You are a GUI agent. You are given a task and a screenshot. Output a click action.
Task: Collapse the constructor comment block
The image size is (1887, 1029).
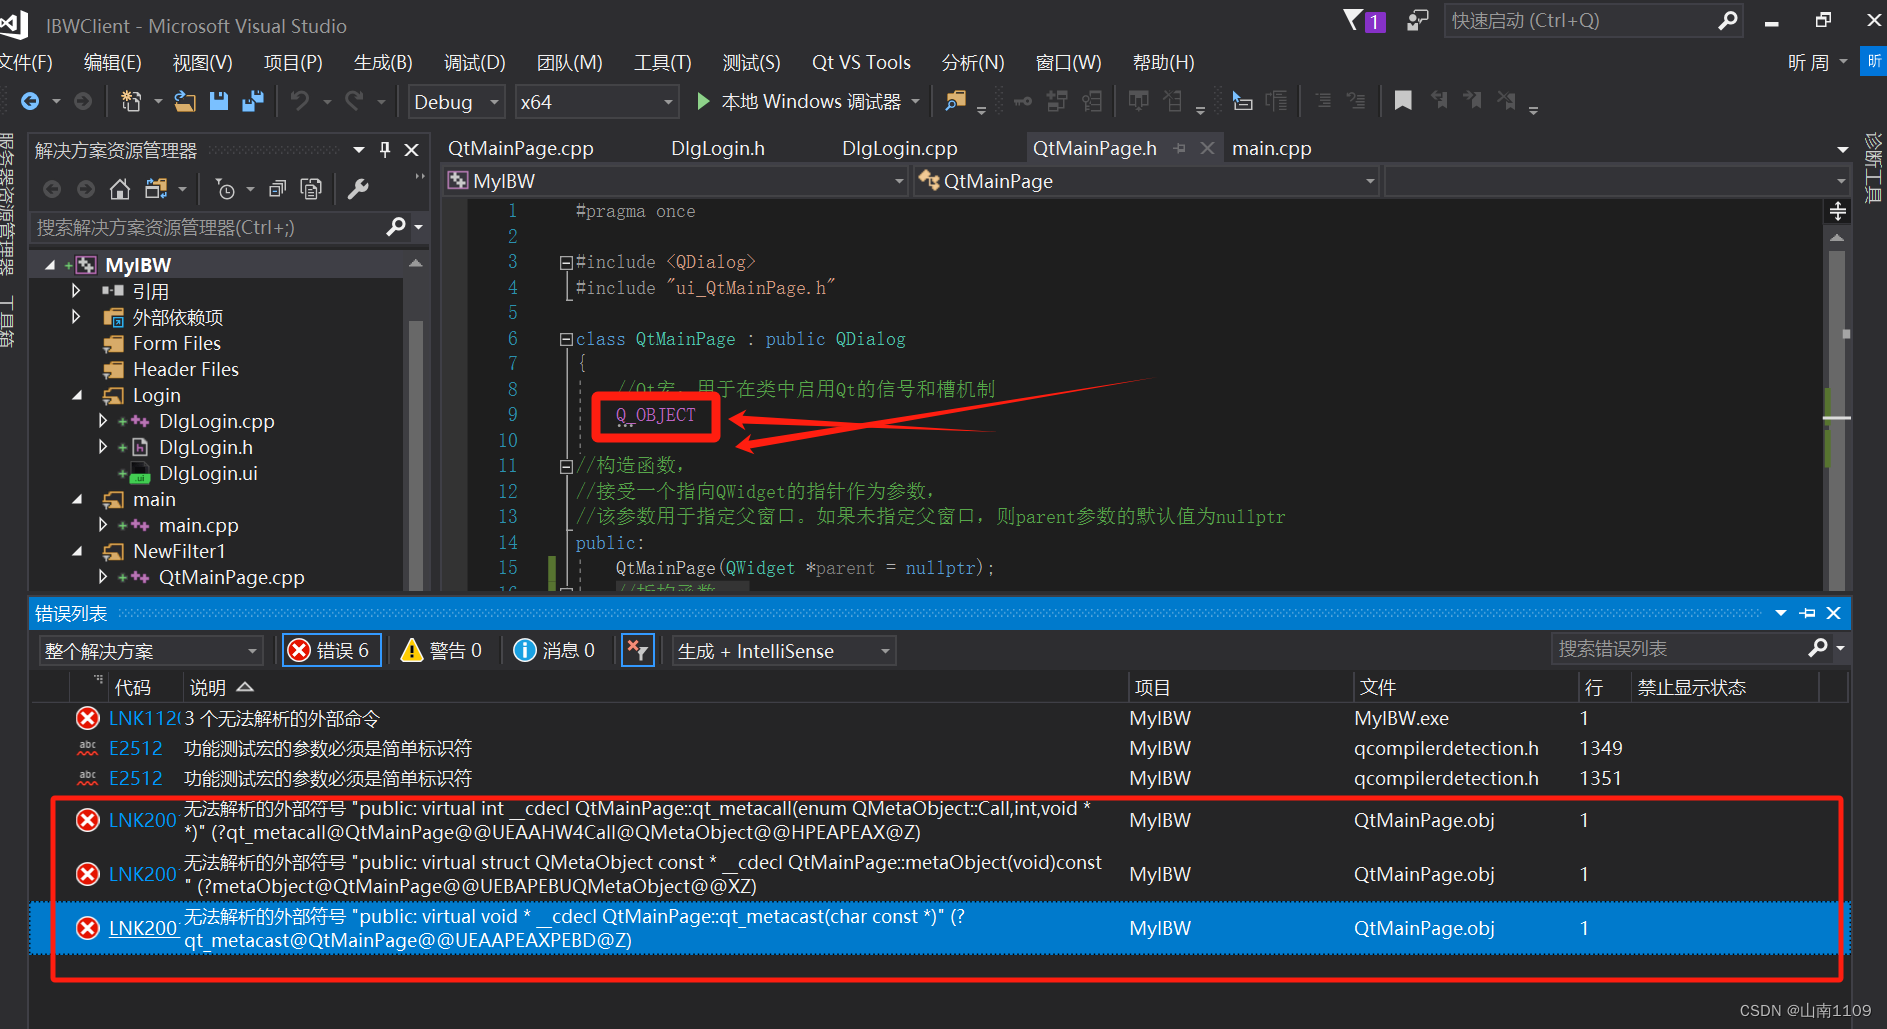[566, 466]
